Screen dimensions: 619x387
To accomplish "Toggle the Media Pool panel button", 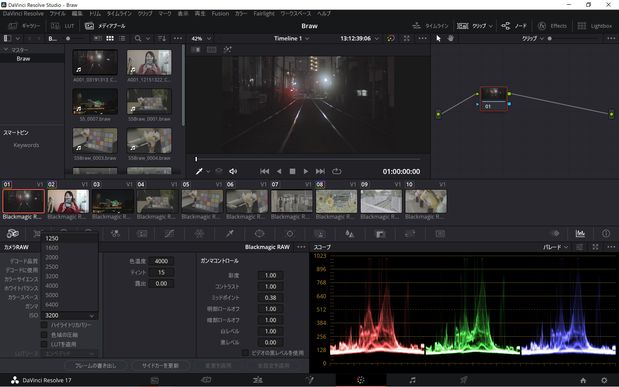I will (x=105, y=26).
